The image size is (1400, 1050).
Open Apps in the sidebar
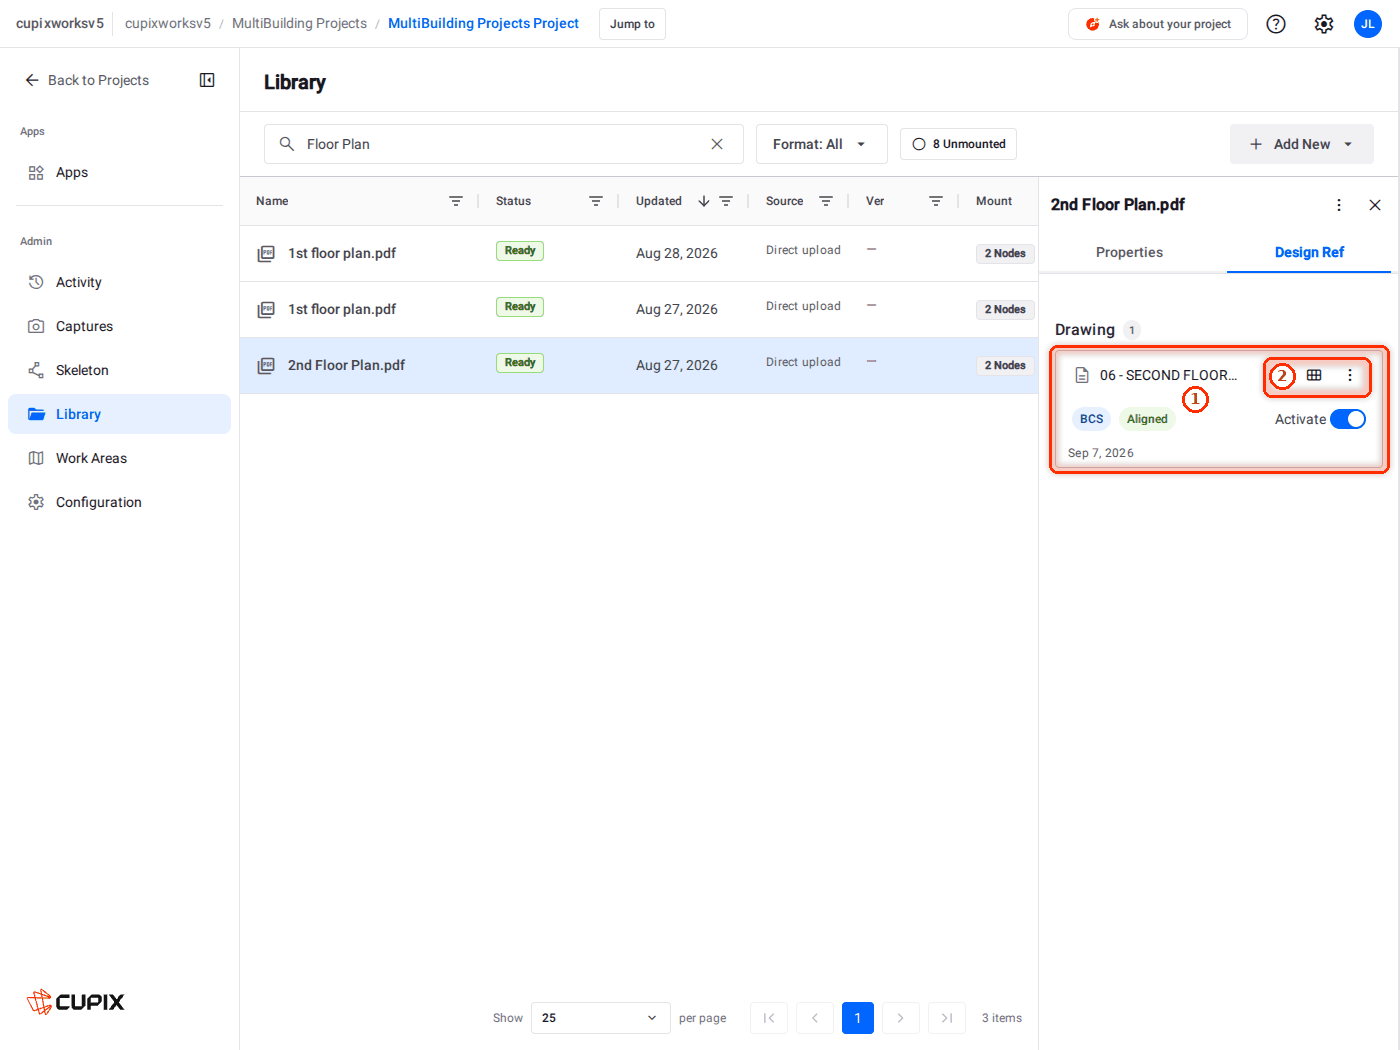(x=119, y=172)
